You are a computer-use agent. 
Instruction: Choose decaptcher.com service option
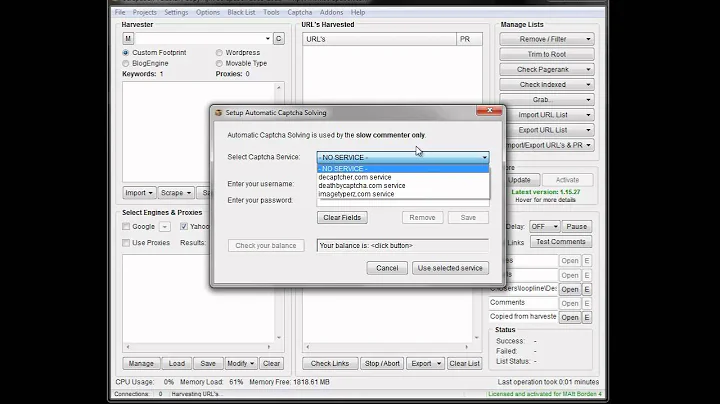coord(403,177)
